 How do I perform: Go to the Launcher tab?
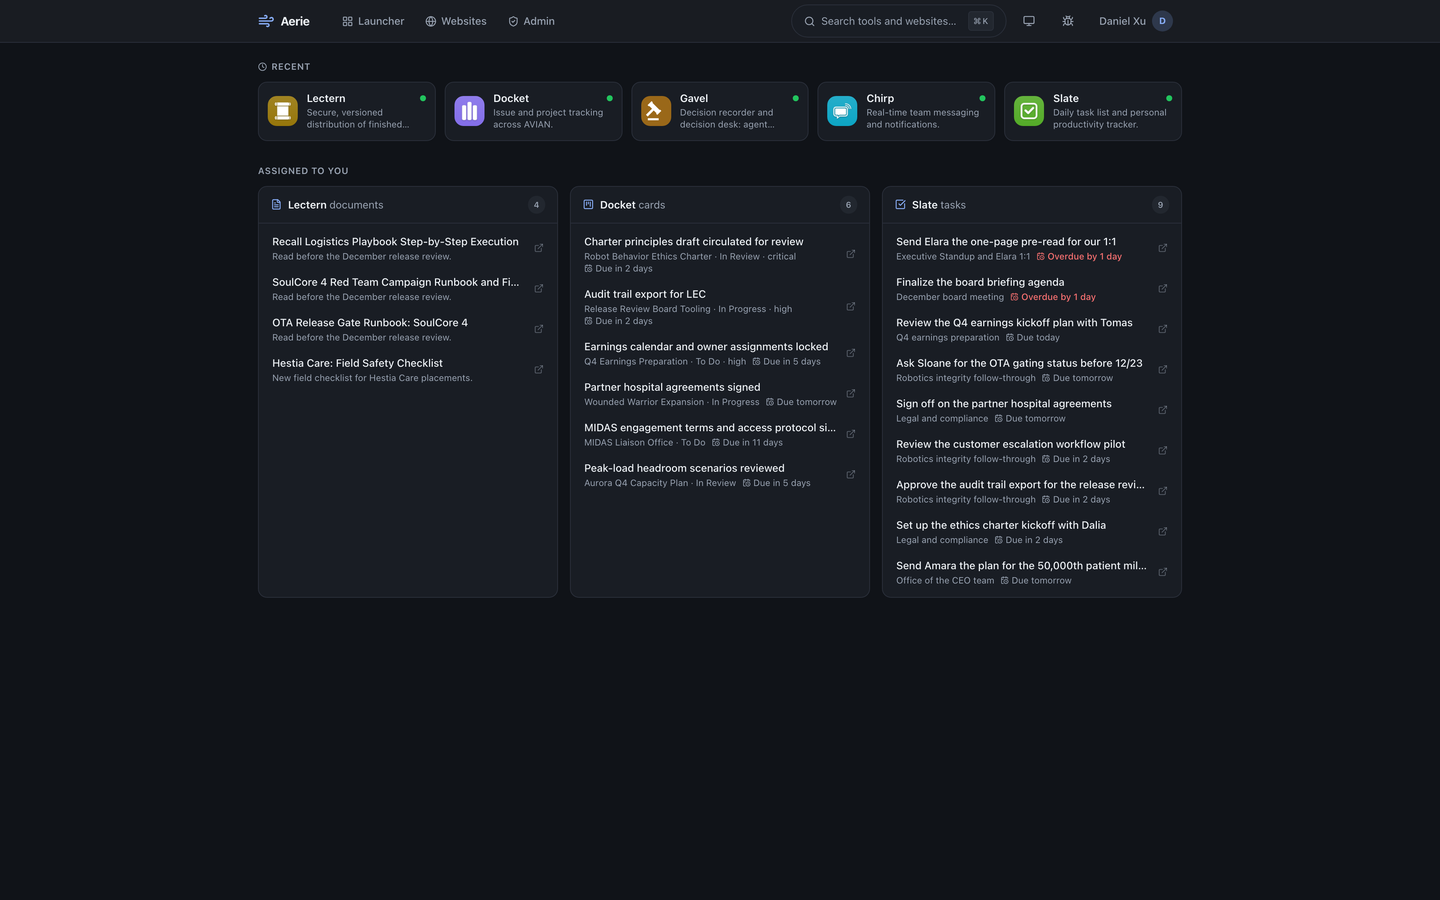[373, 21]
